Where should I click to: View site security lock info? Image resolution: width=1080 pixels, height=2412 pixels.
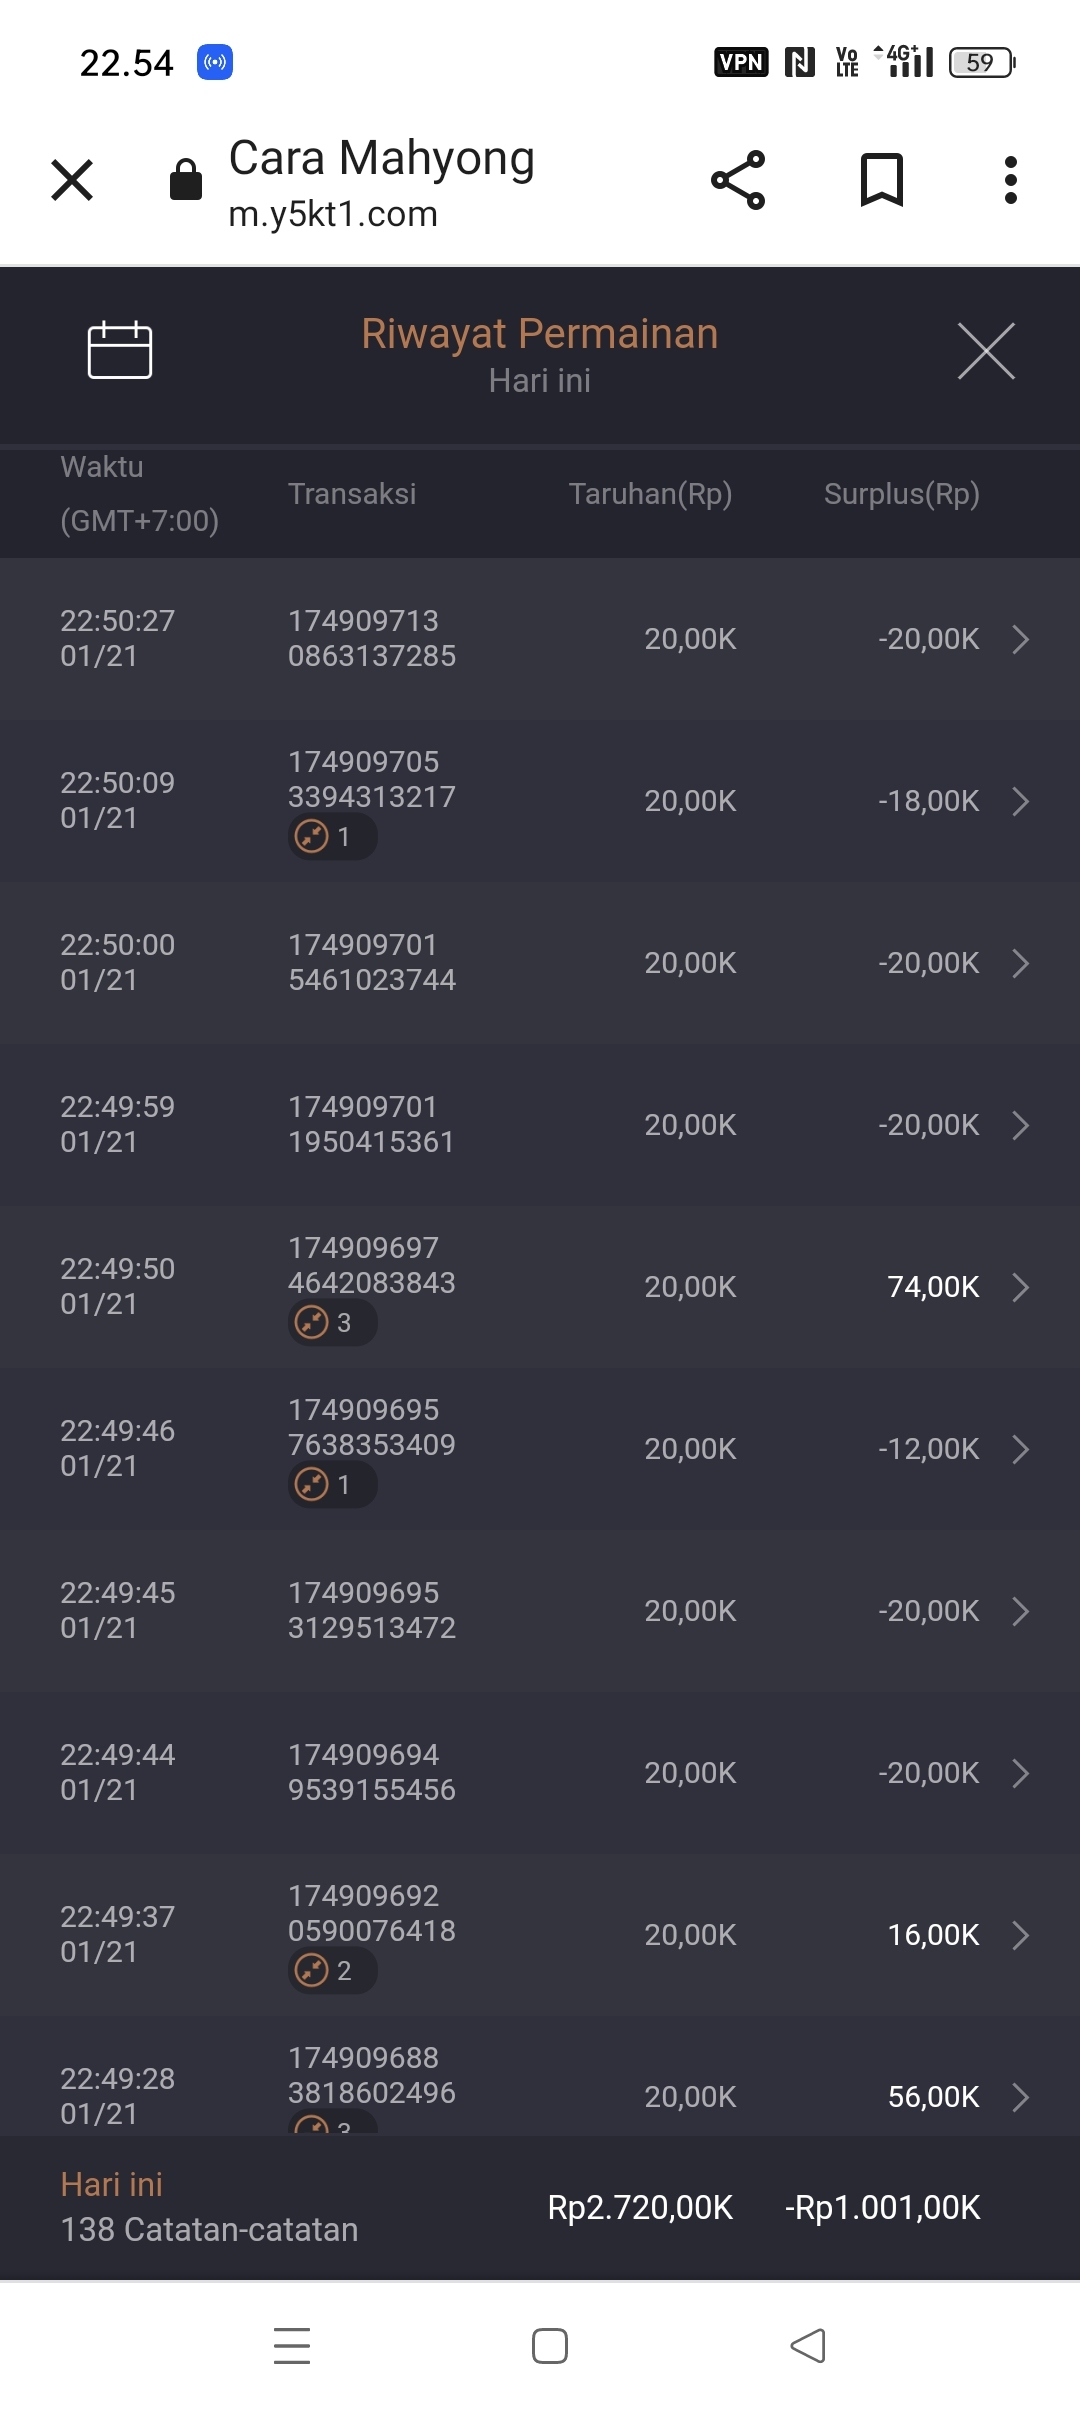point(186,180)
